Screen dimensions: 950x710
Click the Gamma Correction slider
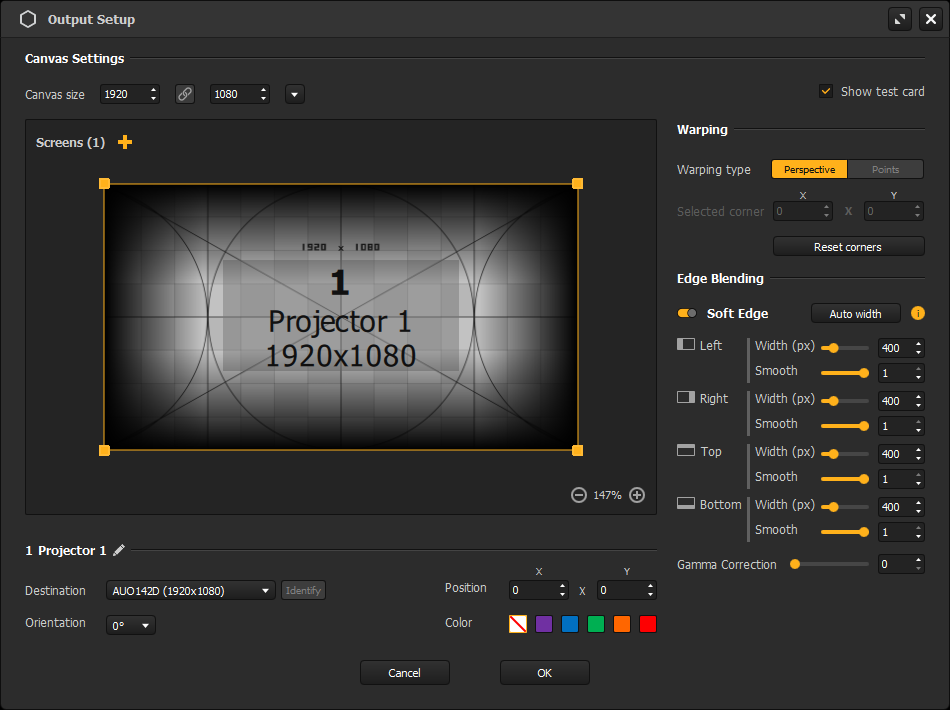829,564
